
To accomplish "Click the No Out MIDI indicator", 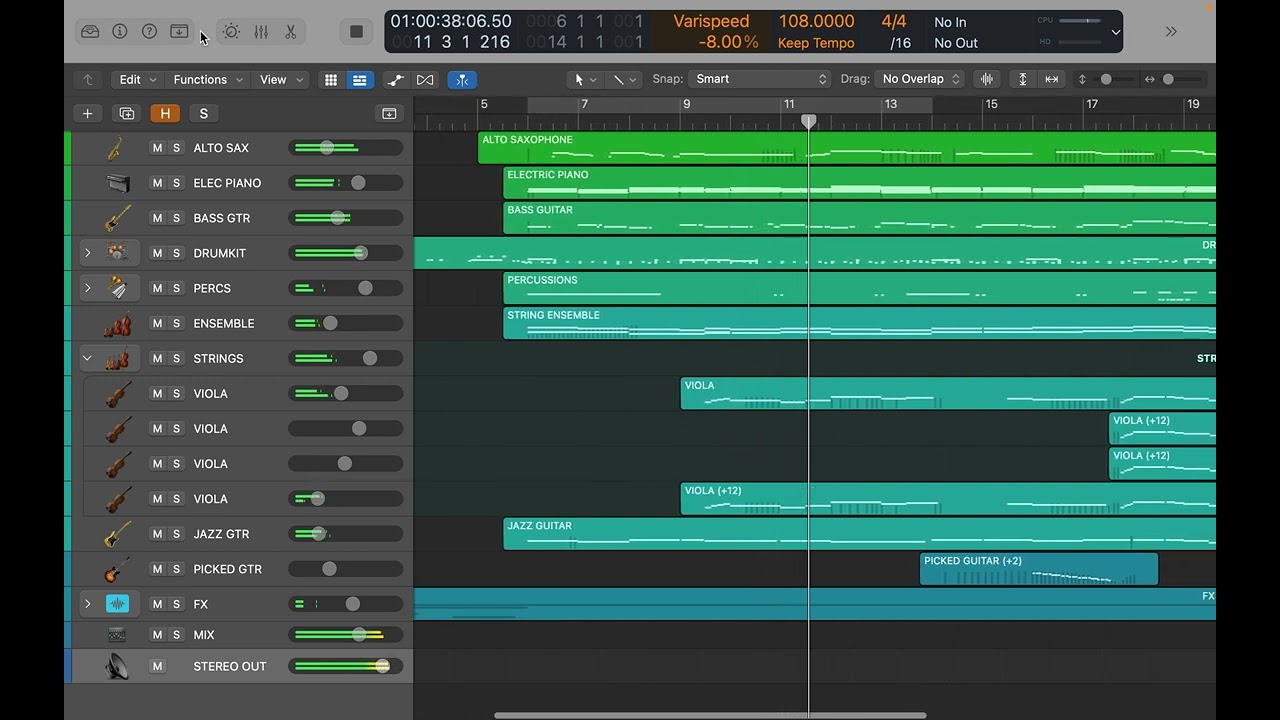I will click(956, 43).
